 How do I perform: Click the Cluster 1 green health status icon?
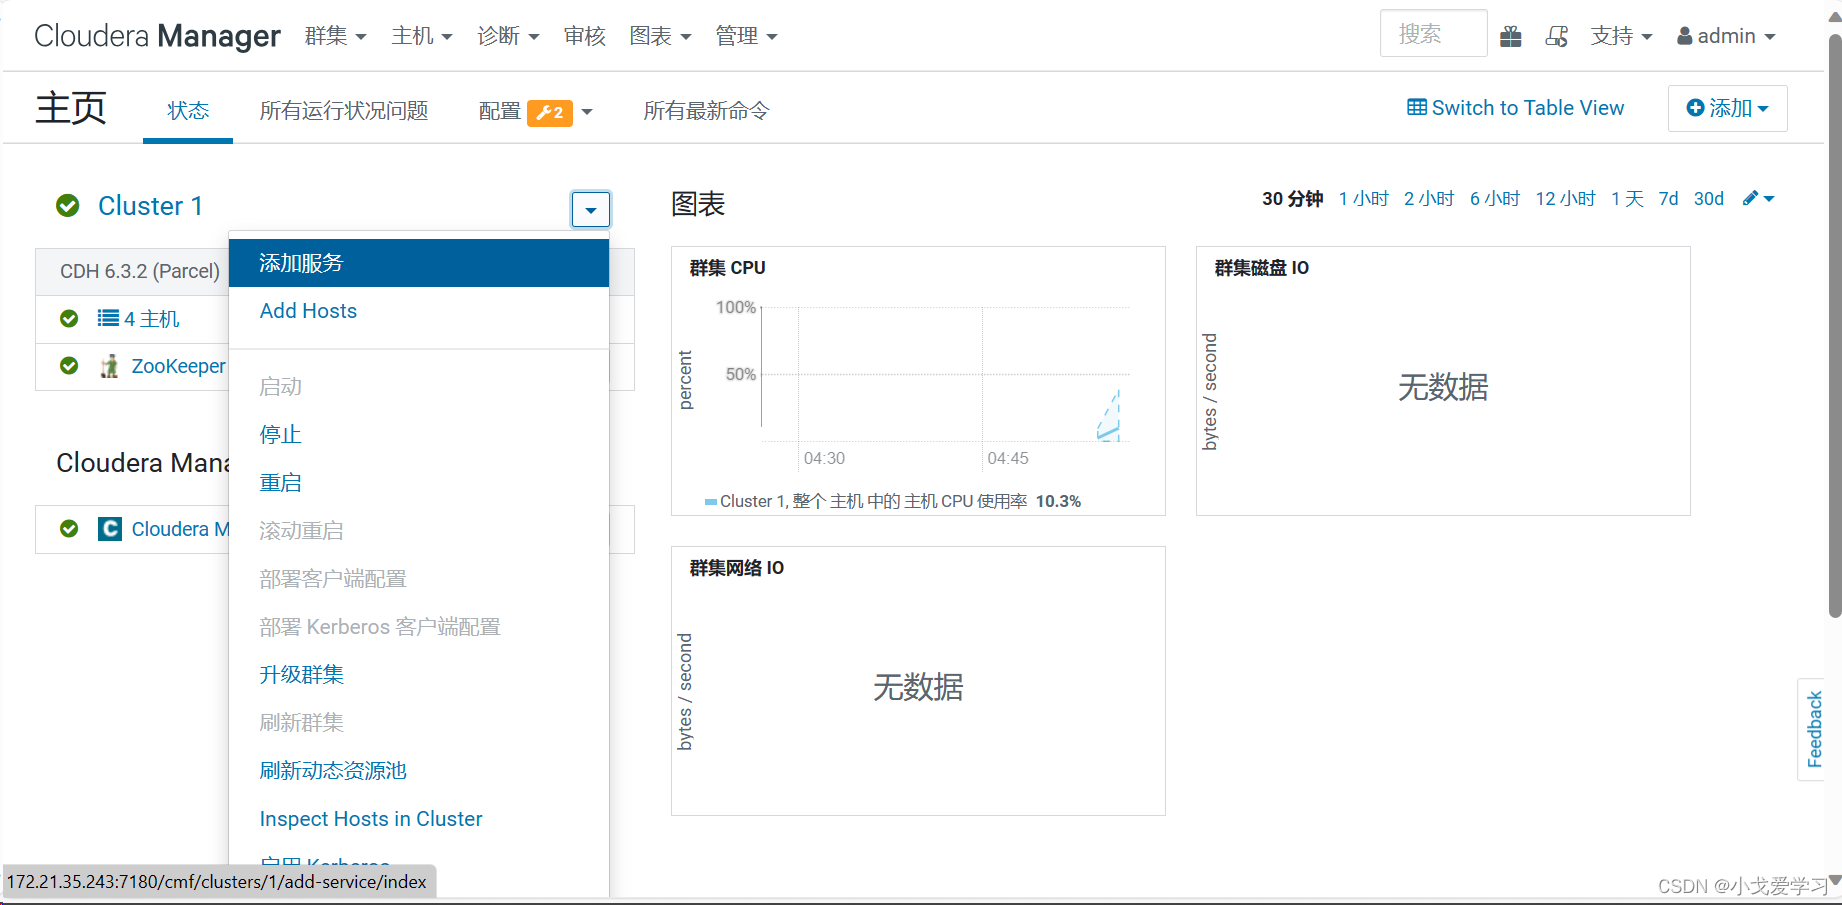68,206
